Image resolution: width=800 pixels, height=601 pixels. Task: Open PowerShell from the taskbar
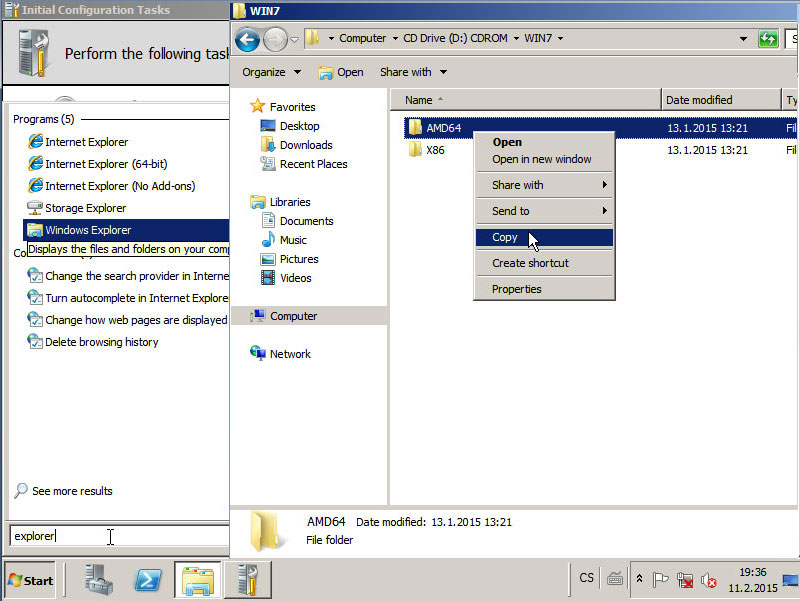pyautogui.click(x=149, y=579)
